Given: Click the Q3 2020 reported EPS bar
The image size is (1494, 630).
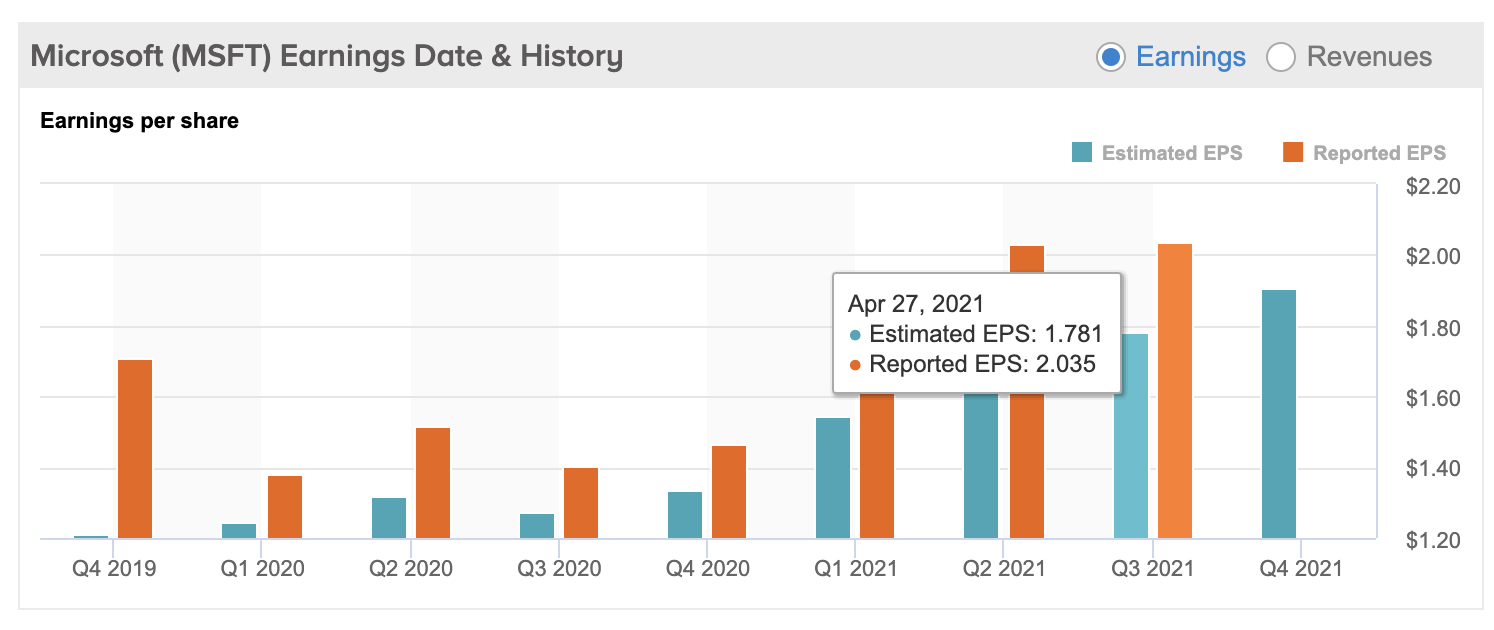Looking at the screenshot, I should click(x=581, y=503).
